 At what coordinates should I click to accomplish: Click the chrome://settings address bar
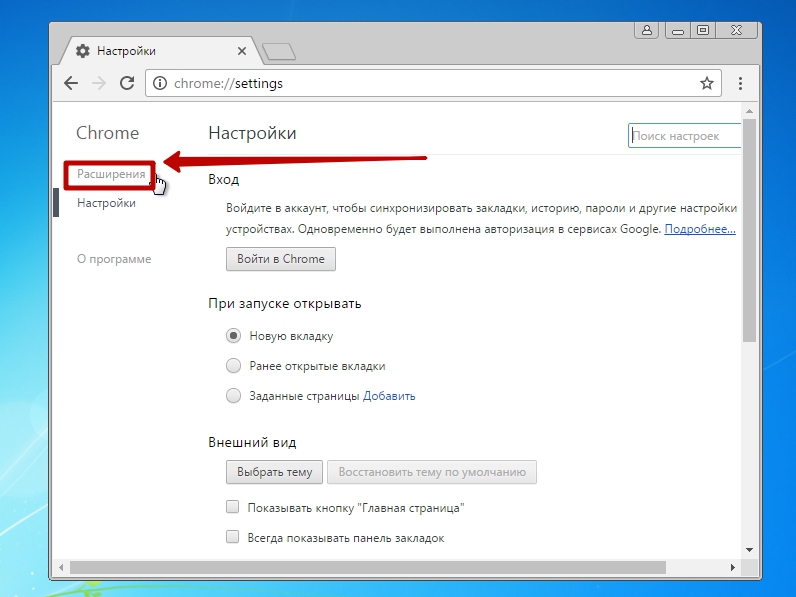click(433, 83)
